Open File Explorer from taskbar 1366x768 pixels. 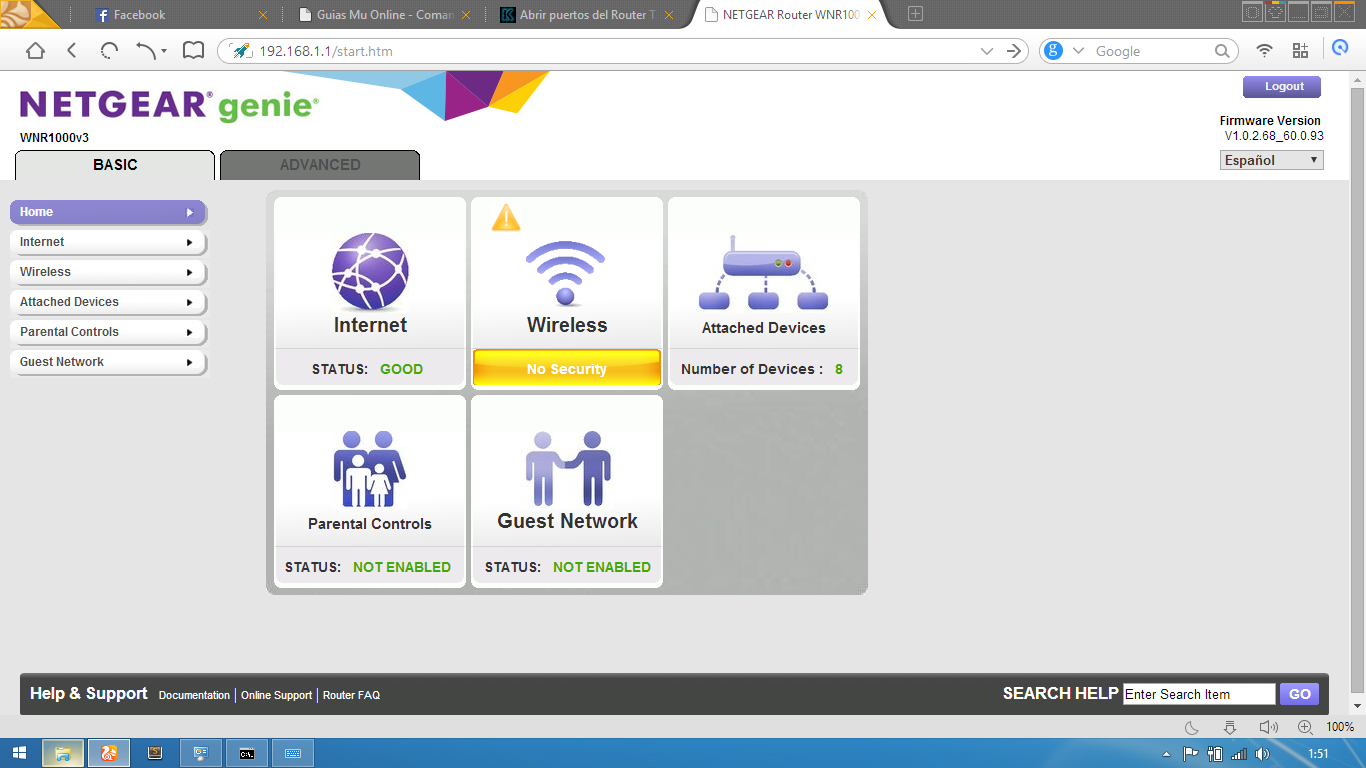click(x=62, y=753)
